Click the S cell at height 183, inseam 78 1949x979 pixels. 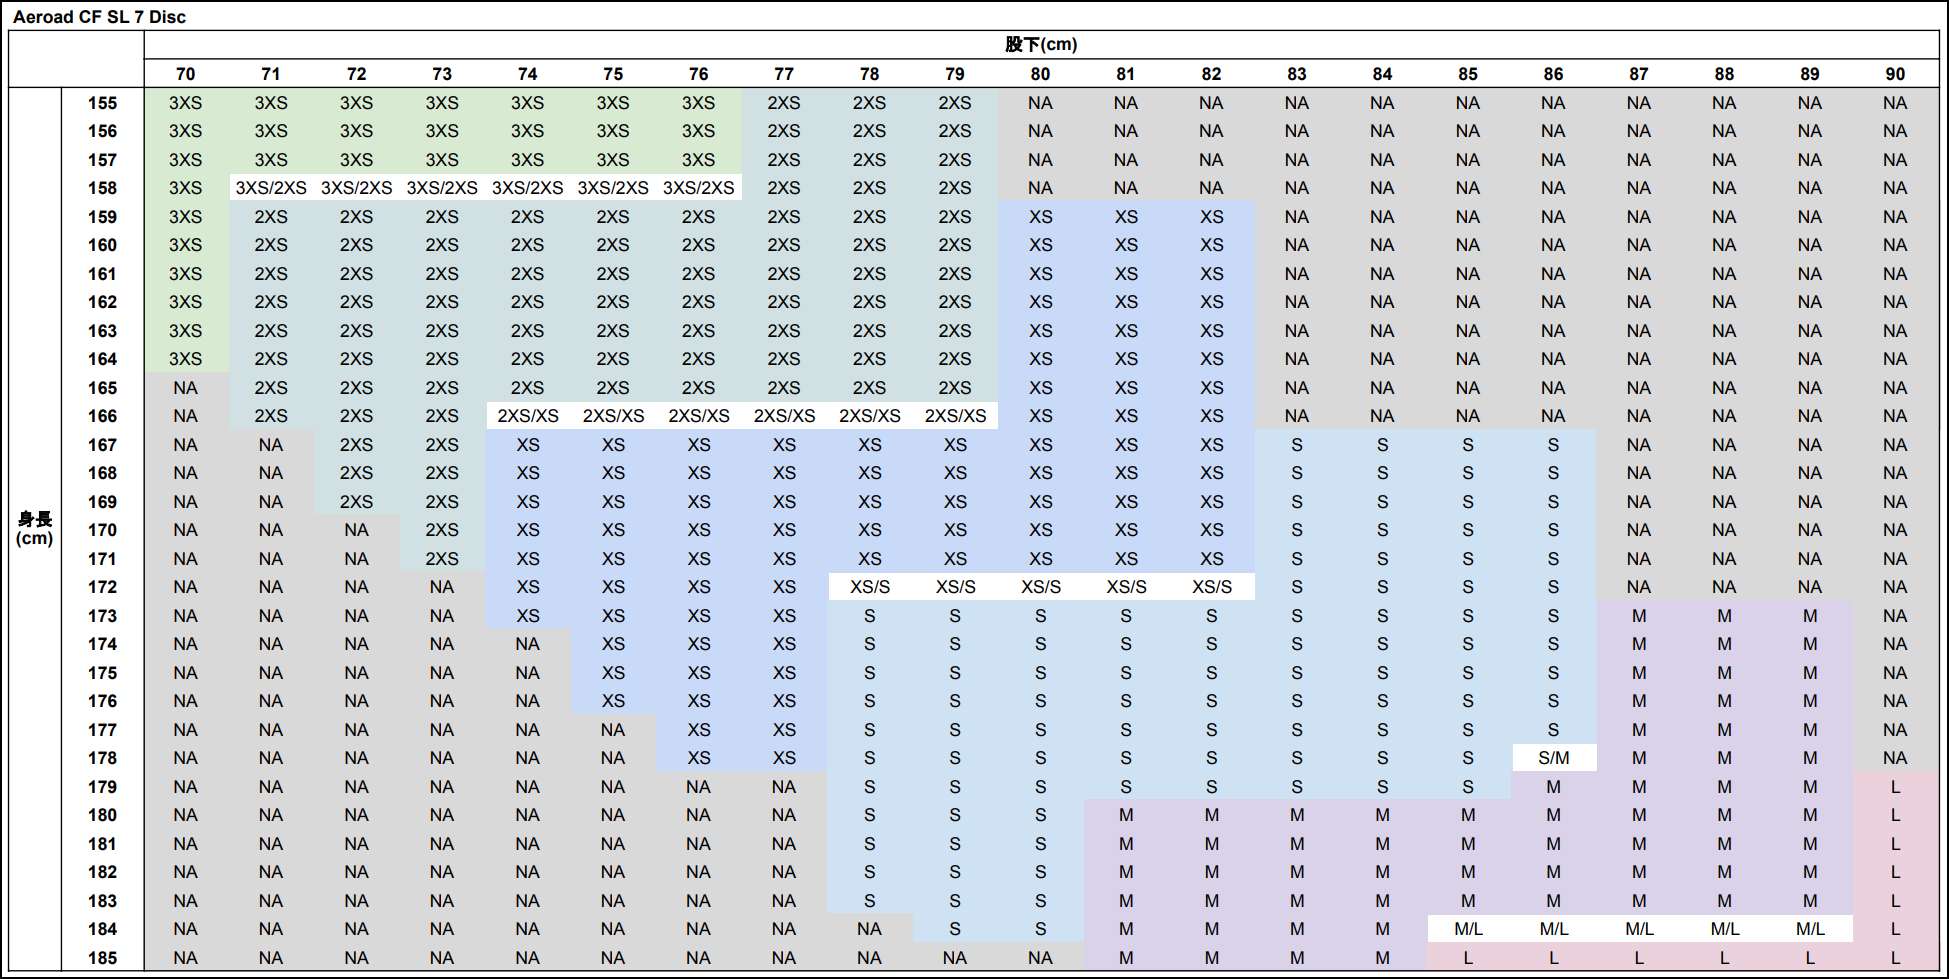tap(870, 901)
